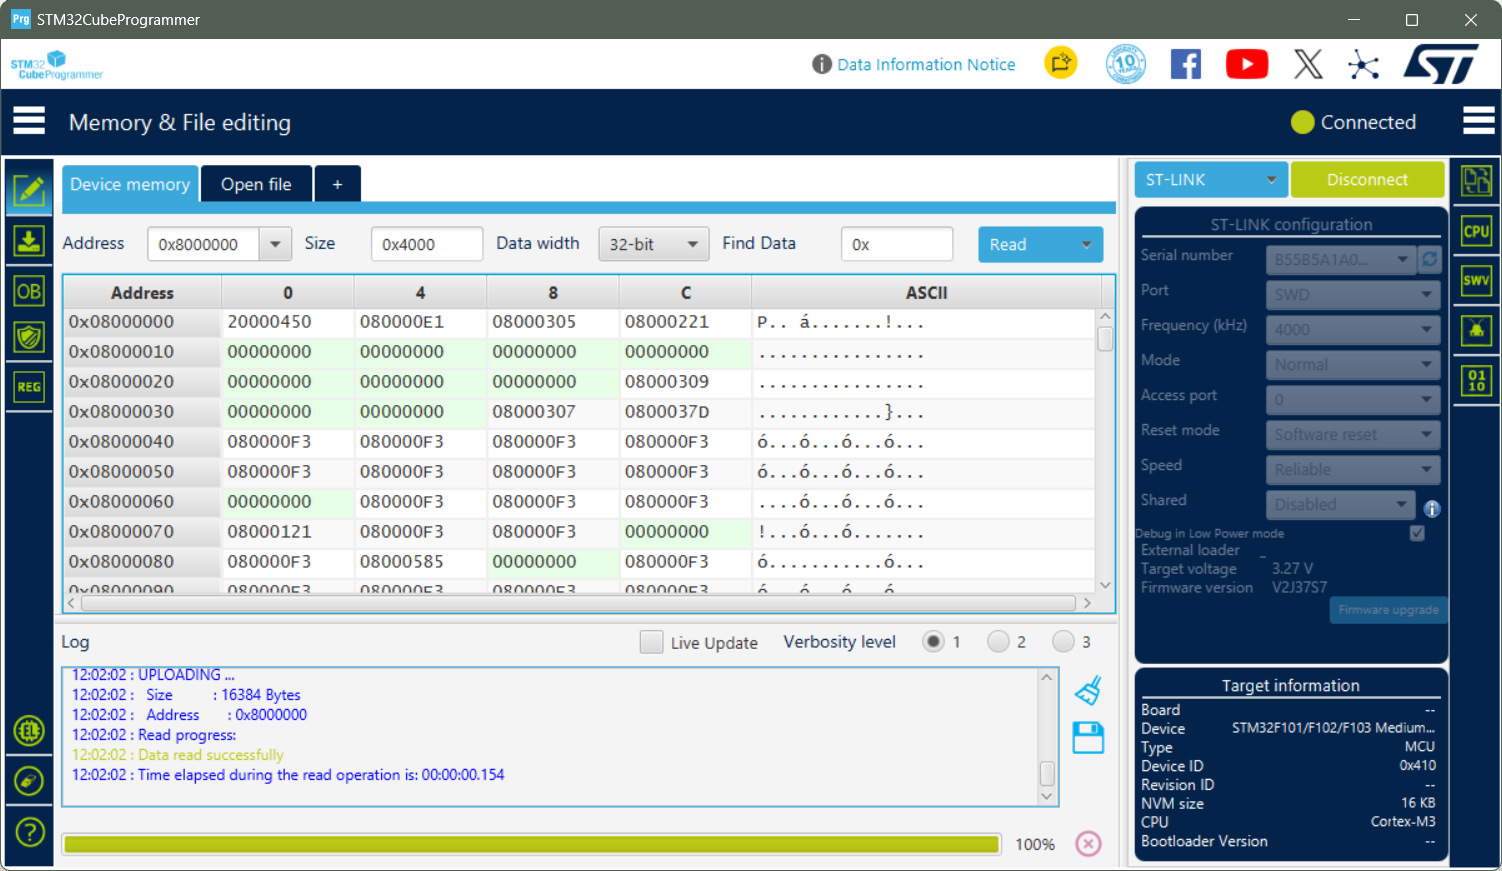Open the 01/10 binary panel icon

(1476, 380)
